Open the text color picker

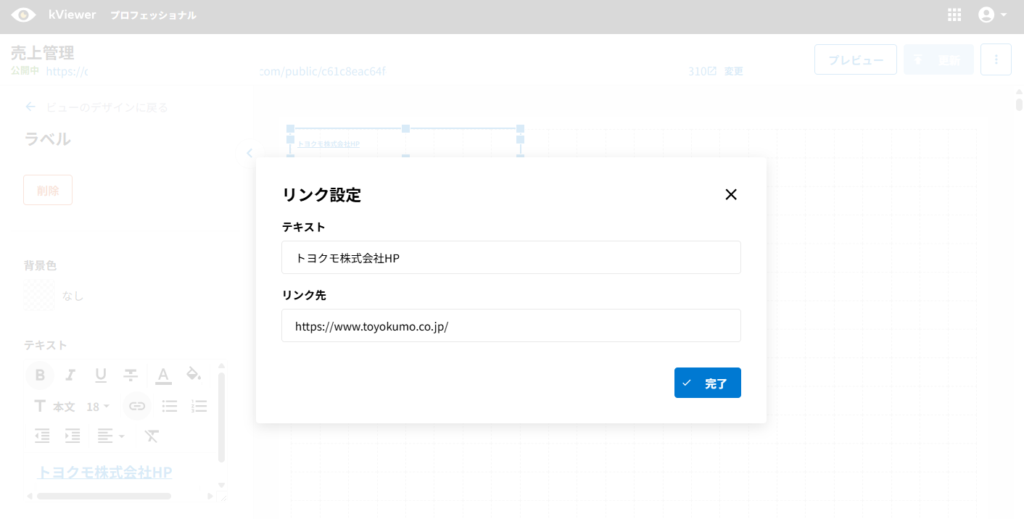(x=163, y=375)
